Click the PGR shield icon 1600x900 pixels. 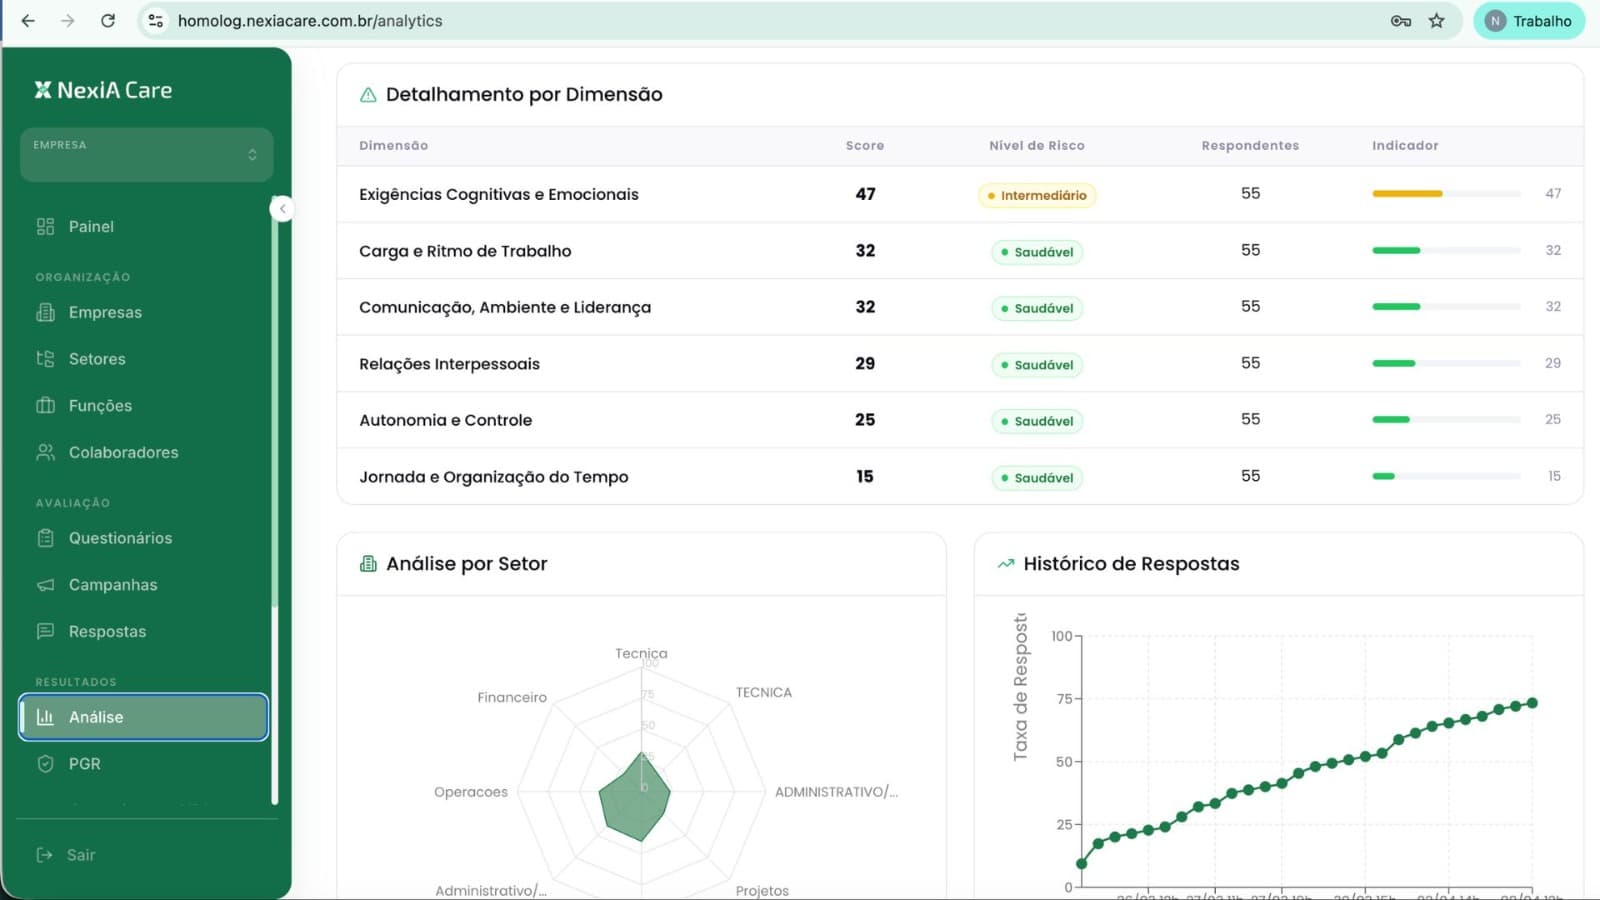pyautogui.click(x=45, y=764)
